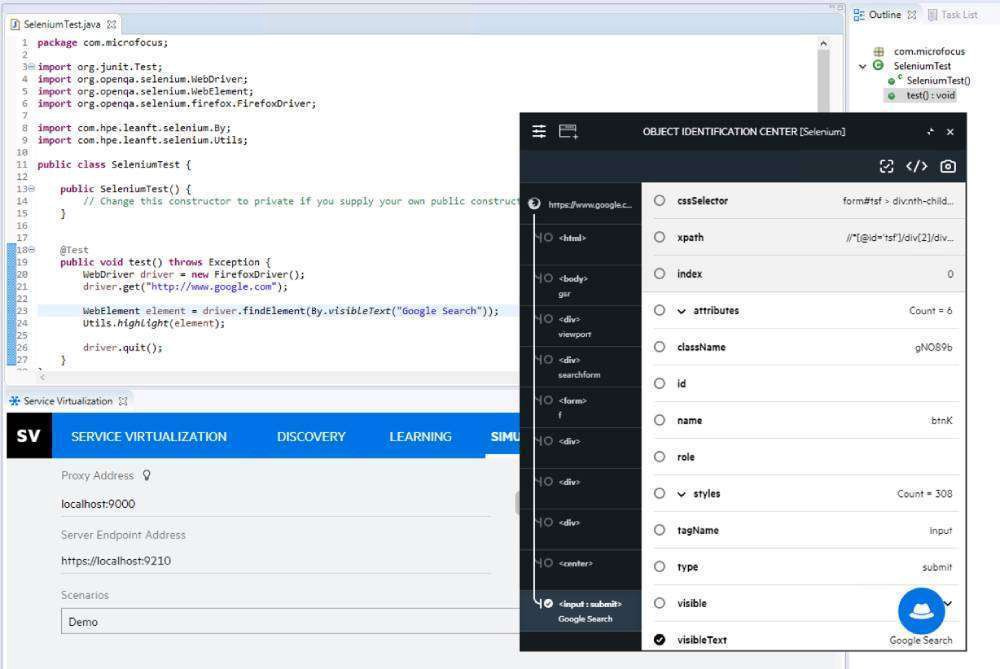
Task: Collapse the SeleniumTest node in Outline
Action: [x=863, y=66]
